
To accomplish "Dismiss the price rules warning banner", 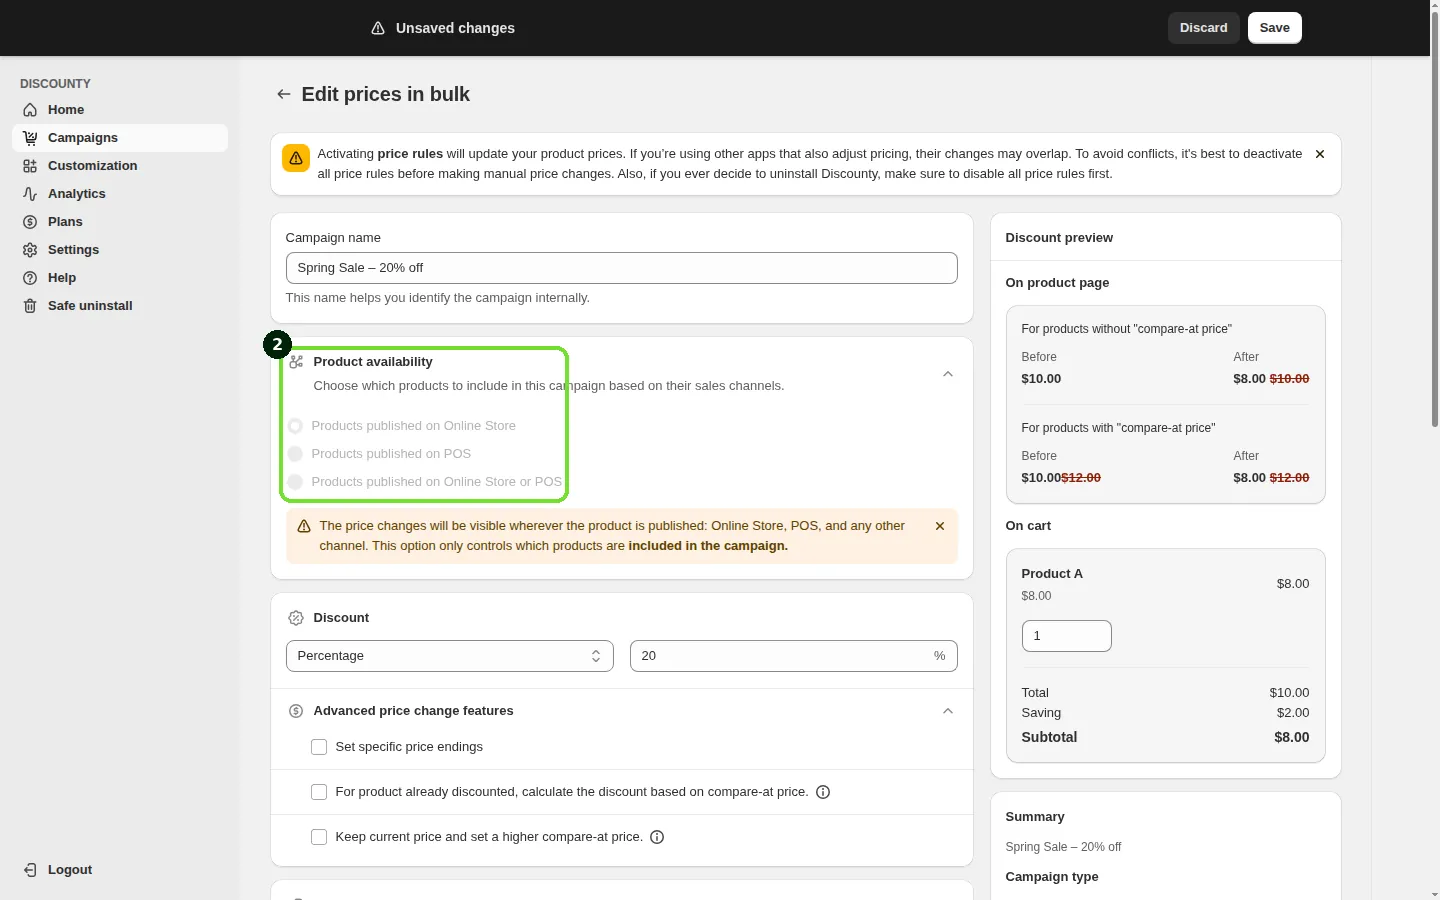I will (1320, 154).
